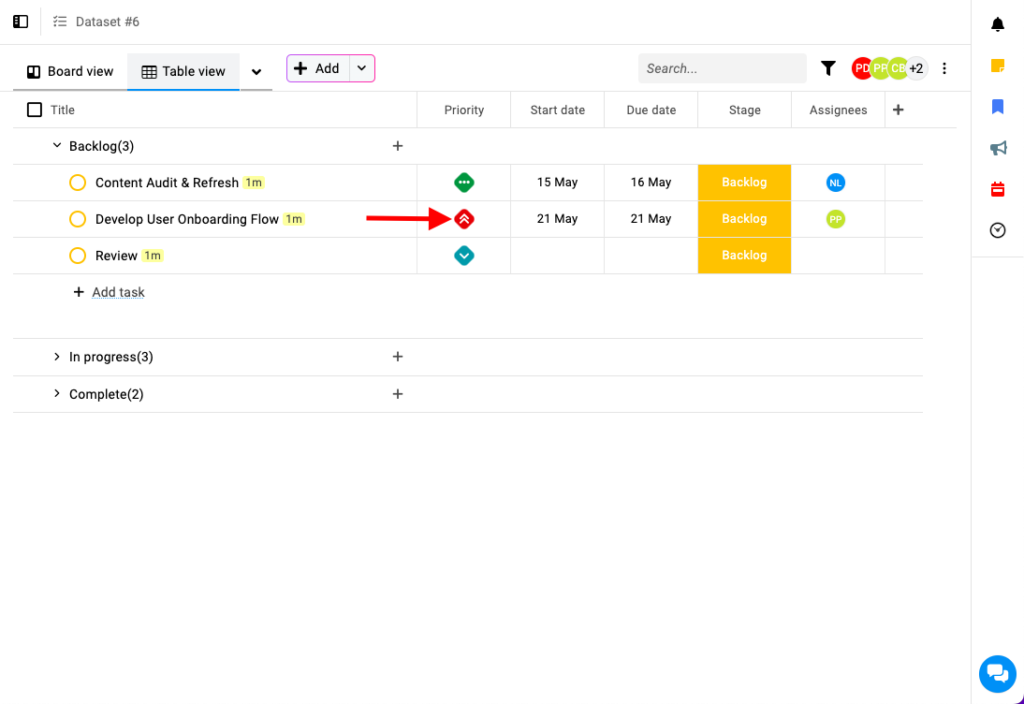Click red priority icon for Onboarding Flow
Screen dimensions: 1024x704
pyautogui.click(x=464, y=219)
